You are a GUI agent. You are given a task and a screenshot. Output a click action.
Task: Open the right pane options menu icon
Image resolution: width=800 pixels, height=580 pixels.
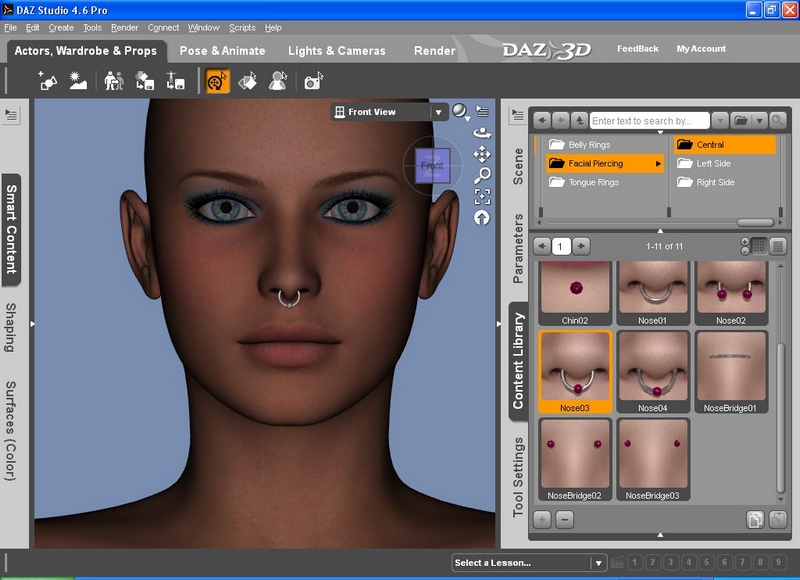pos(517,115)
